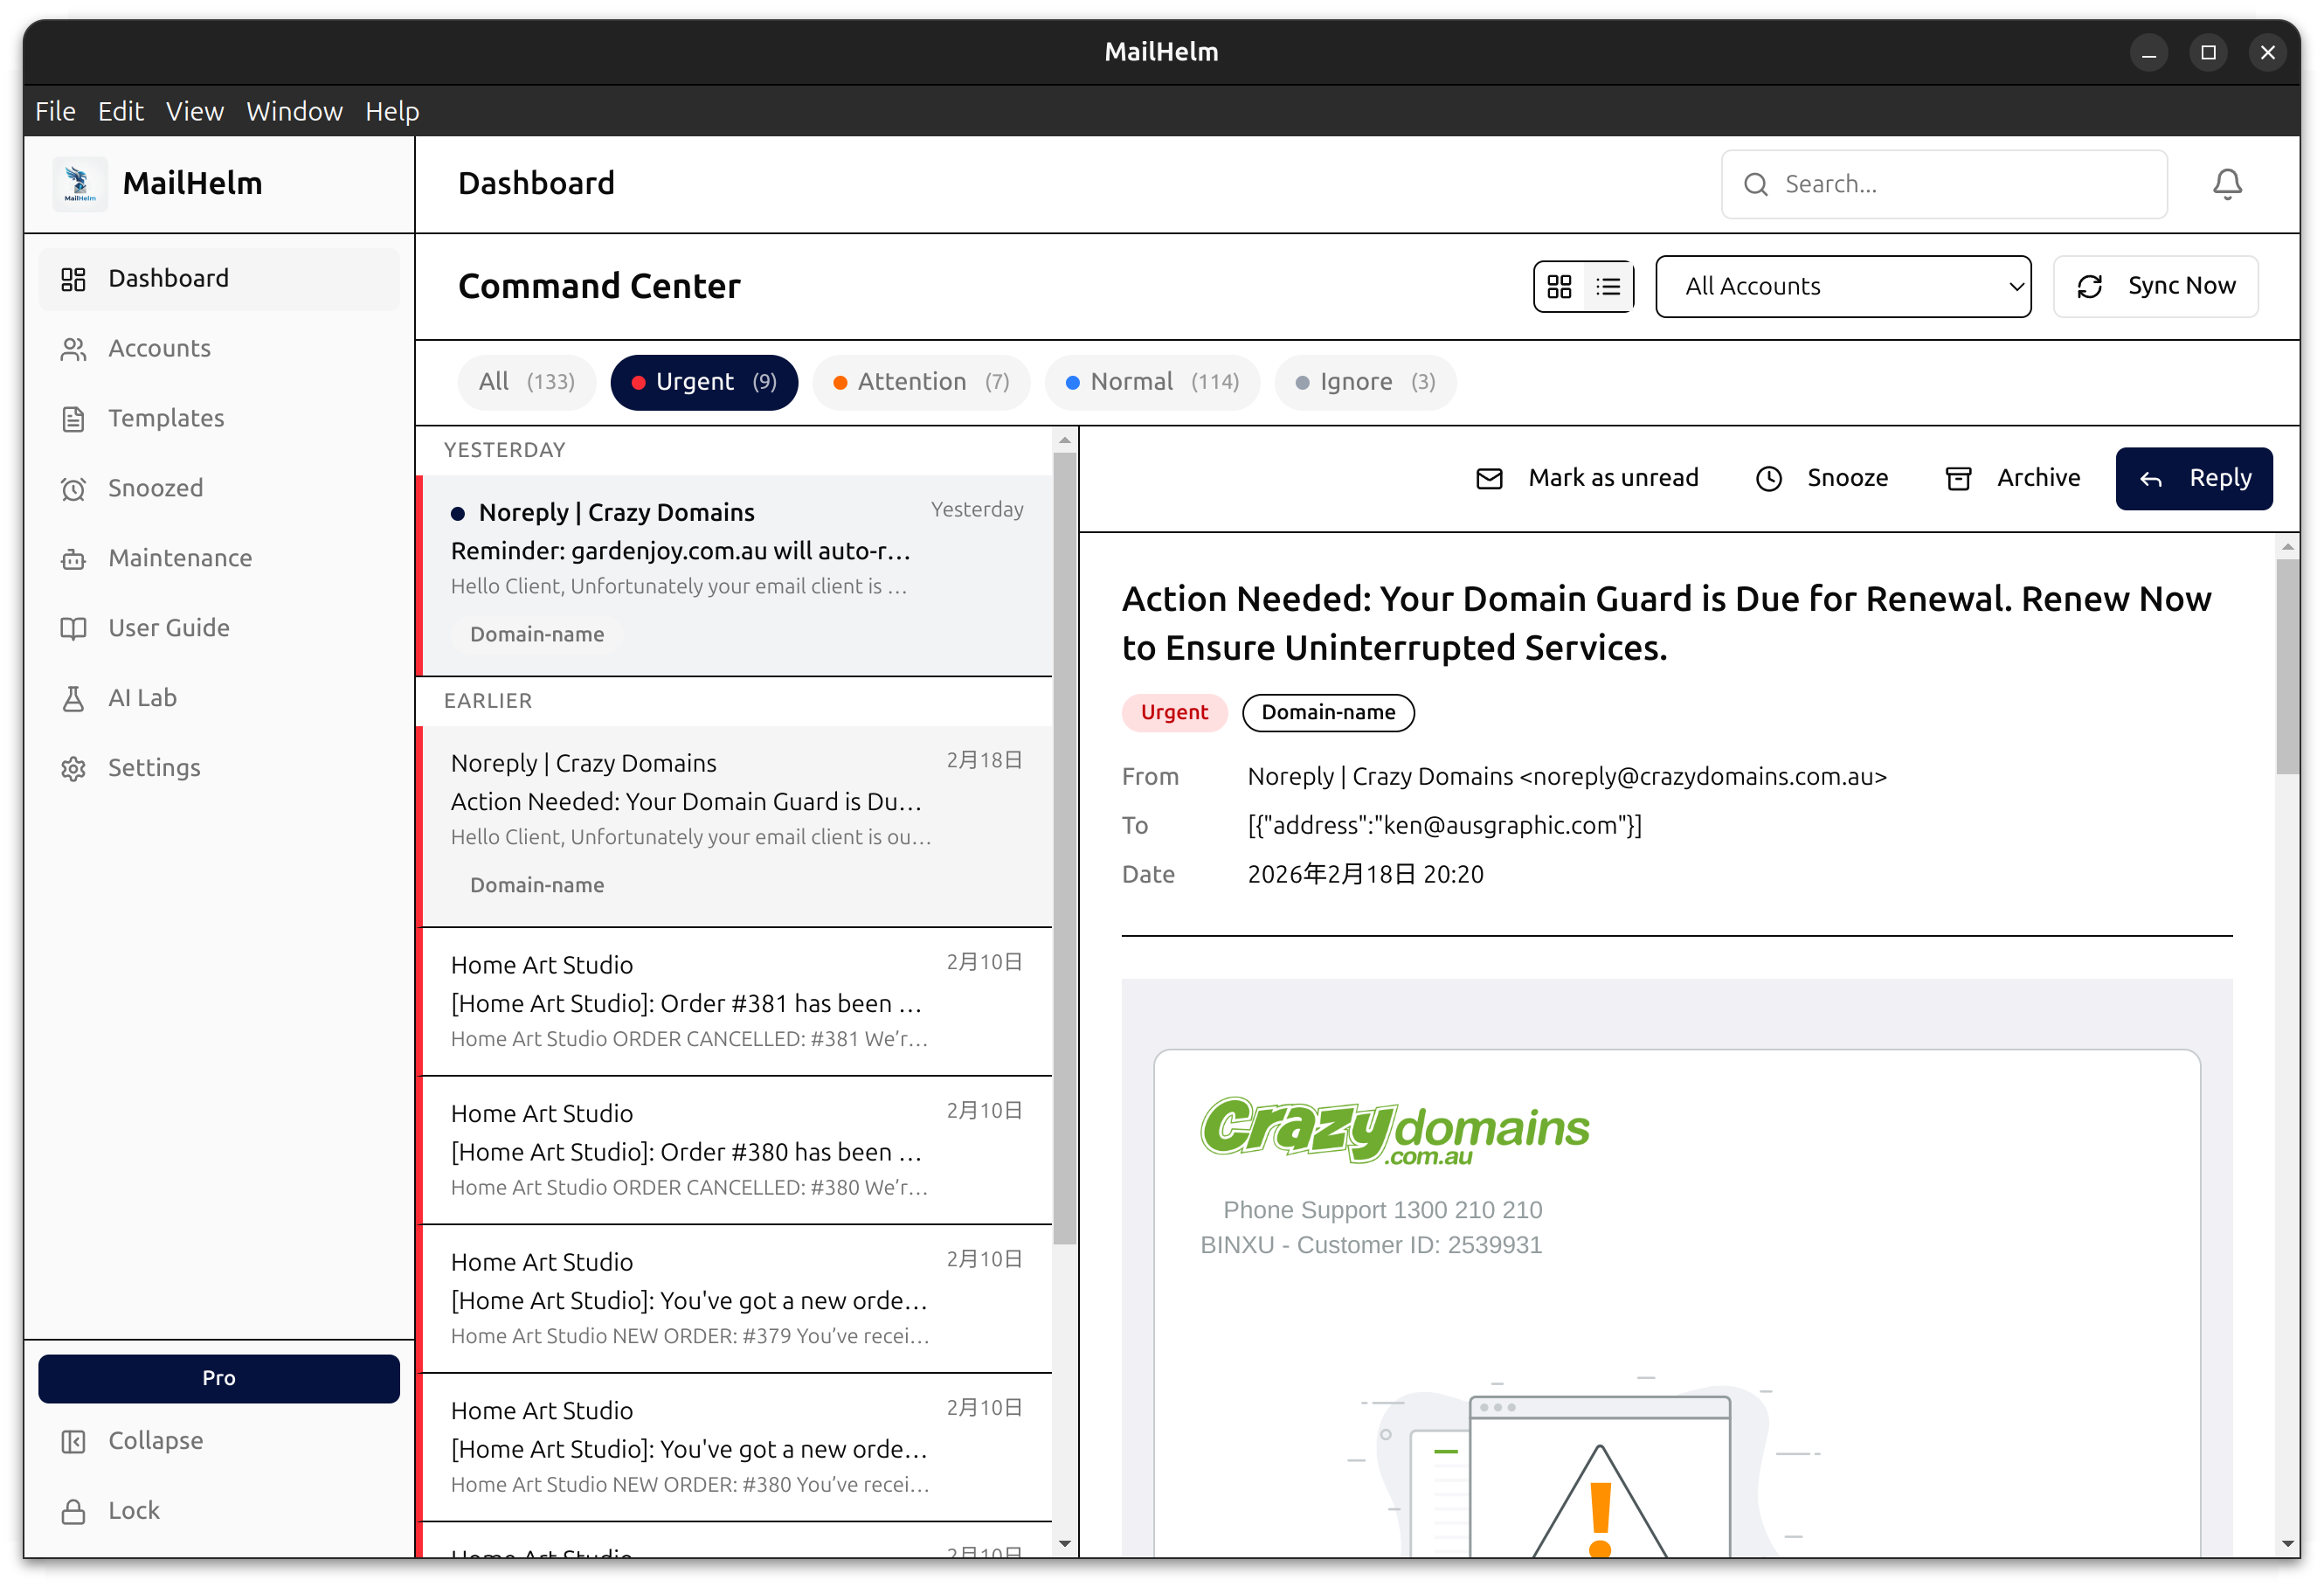Open the Maintenance panel
This screenshot has width=2324, height=1587.
coord(180,558)
